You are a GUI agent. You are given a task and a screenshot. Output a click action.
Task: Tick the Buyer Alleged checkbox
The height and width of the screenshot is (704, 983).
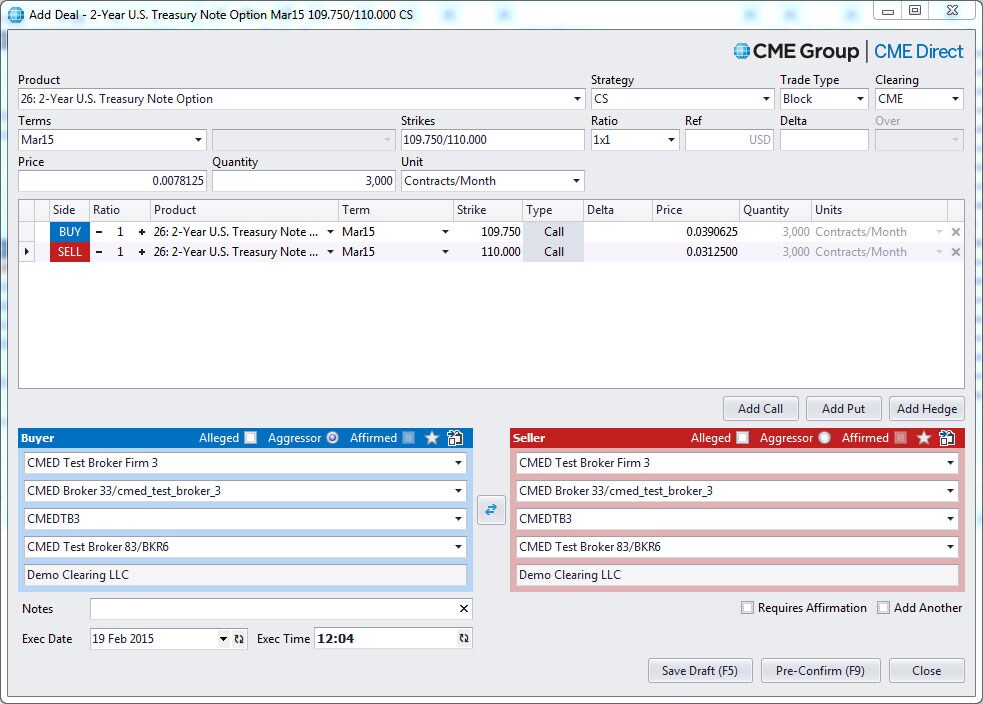click(250, 438)
